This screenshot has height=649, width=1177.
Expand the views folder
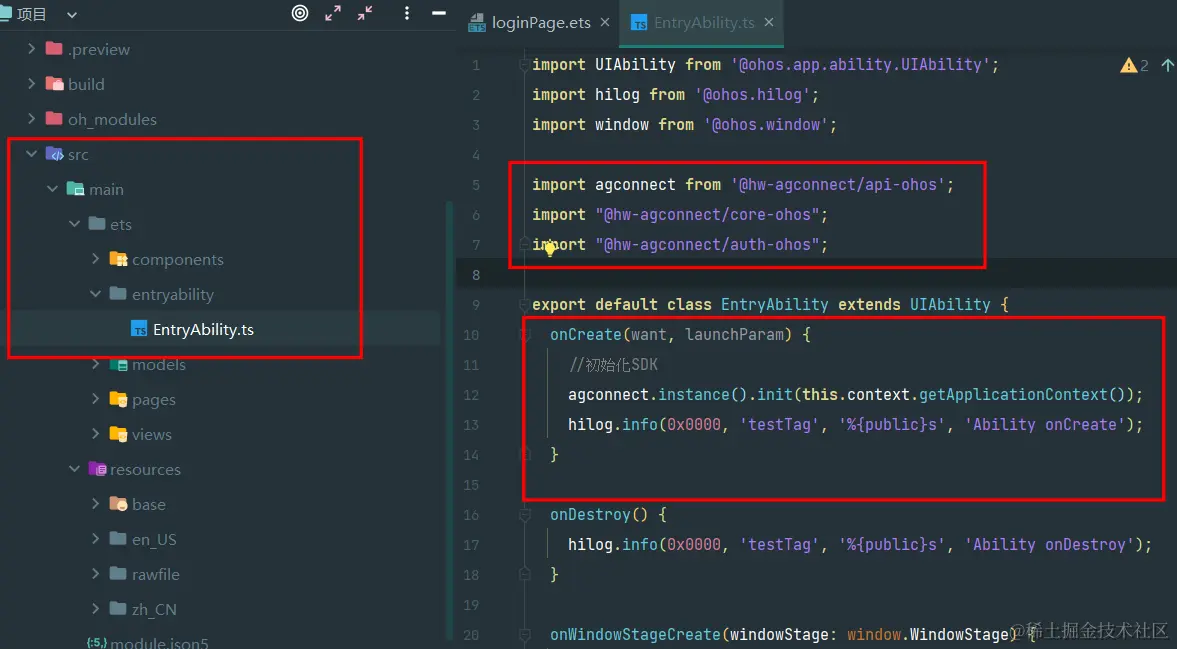pos(95,434)
